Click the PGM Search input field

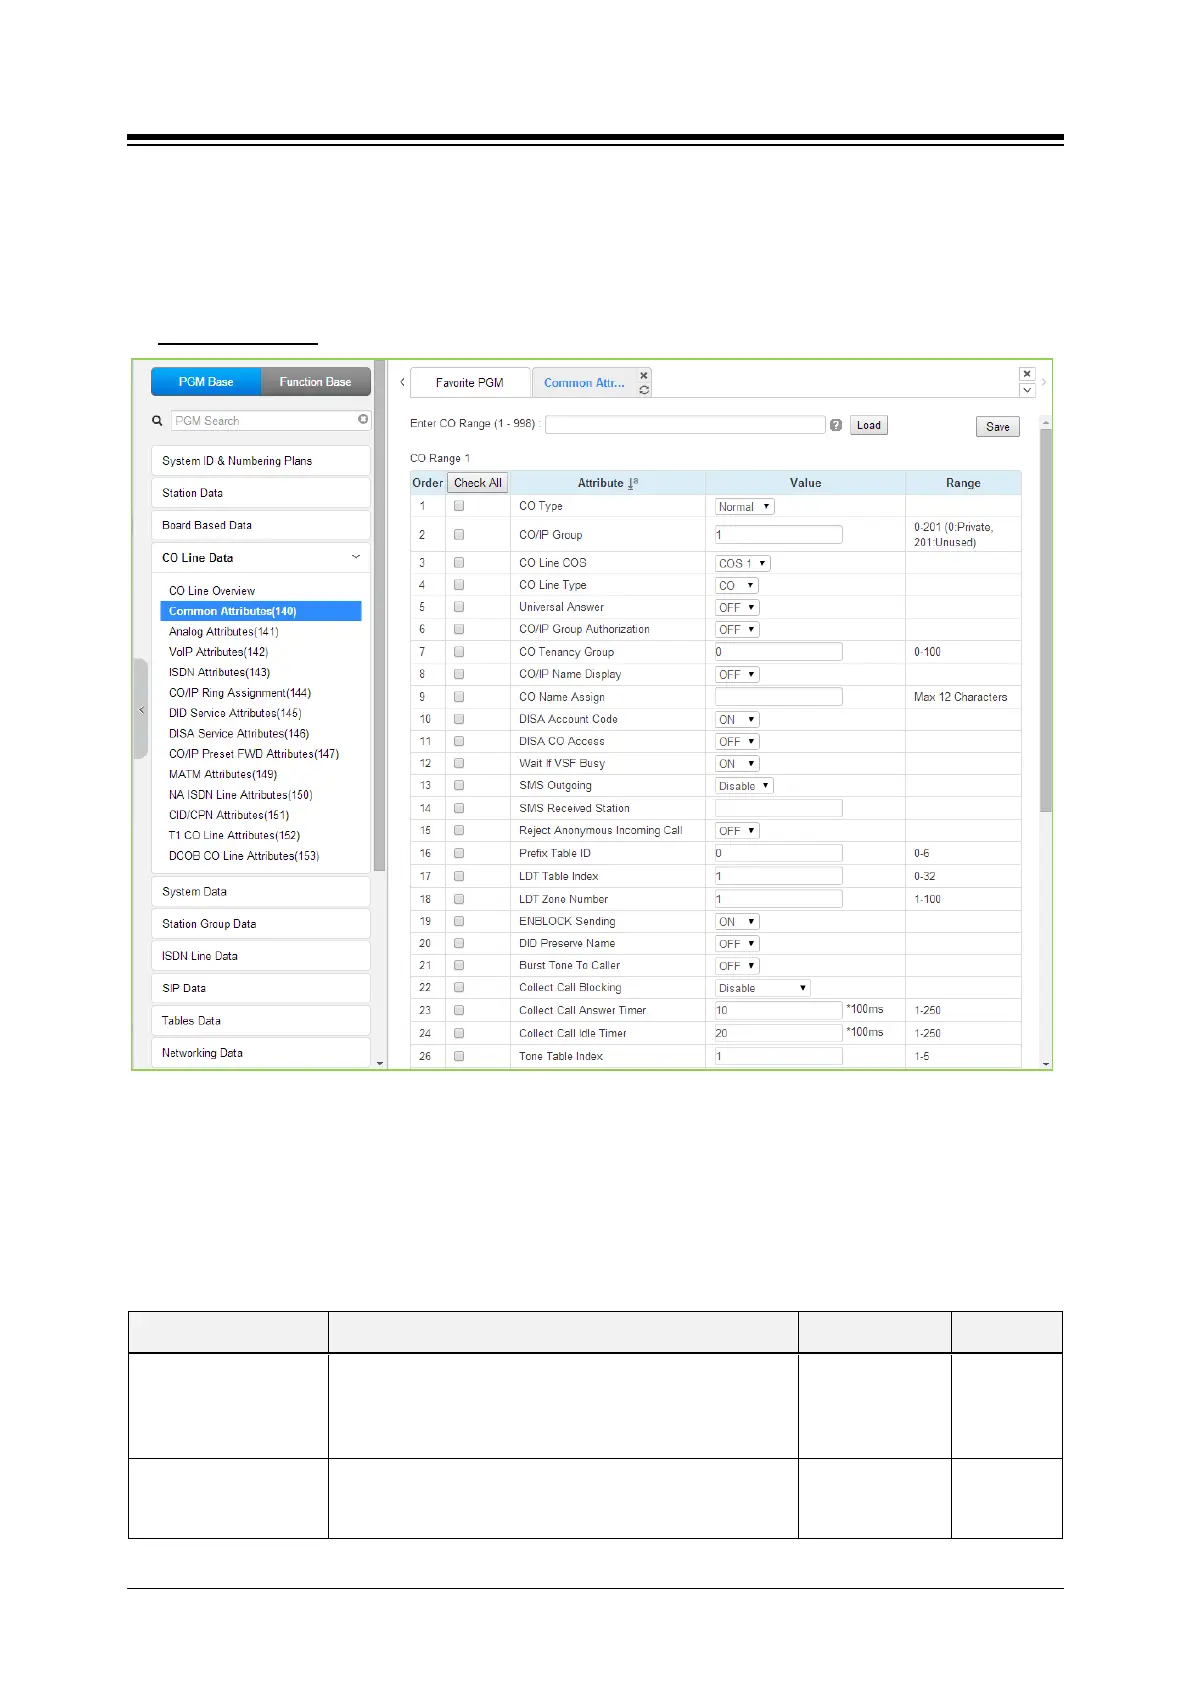pos(264,421)
